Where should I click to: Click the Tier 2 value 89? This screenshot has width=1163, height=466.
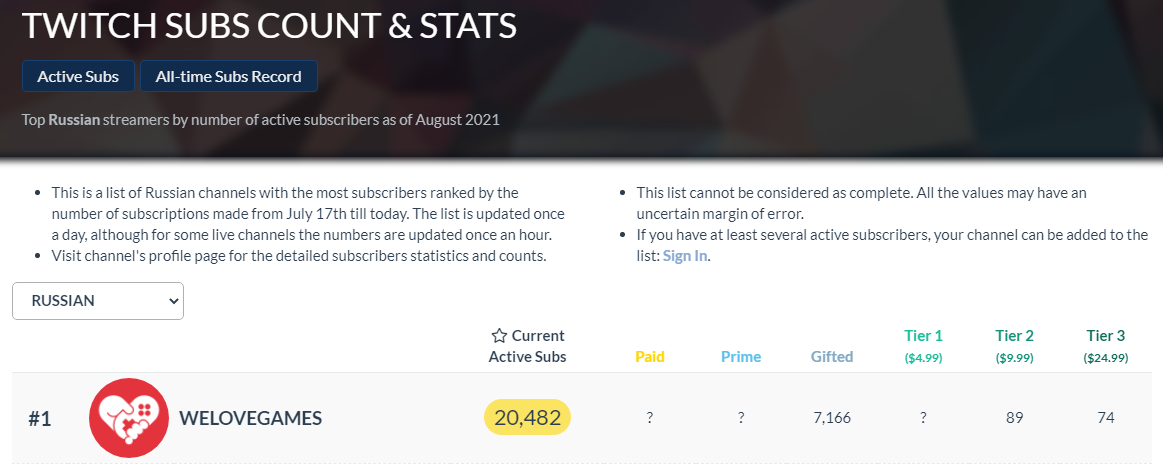1014,418
